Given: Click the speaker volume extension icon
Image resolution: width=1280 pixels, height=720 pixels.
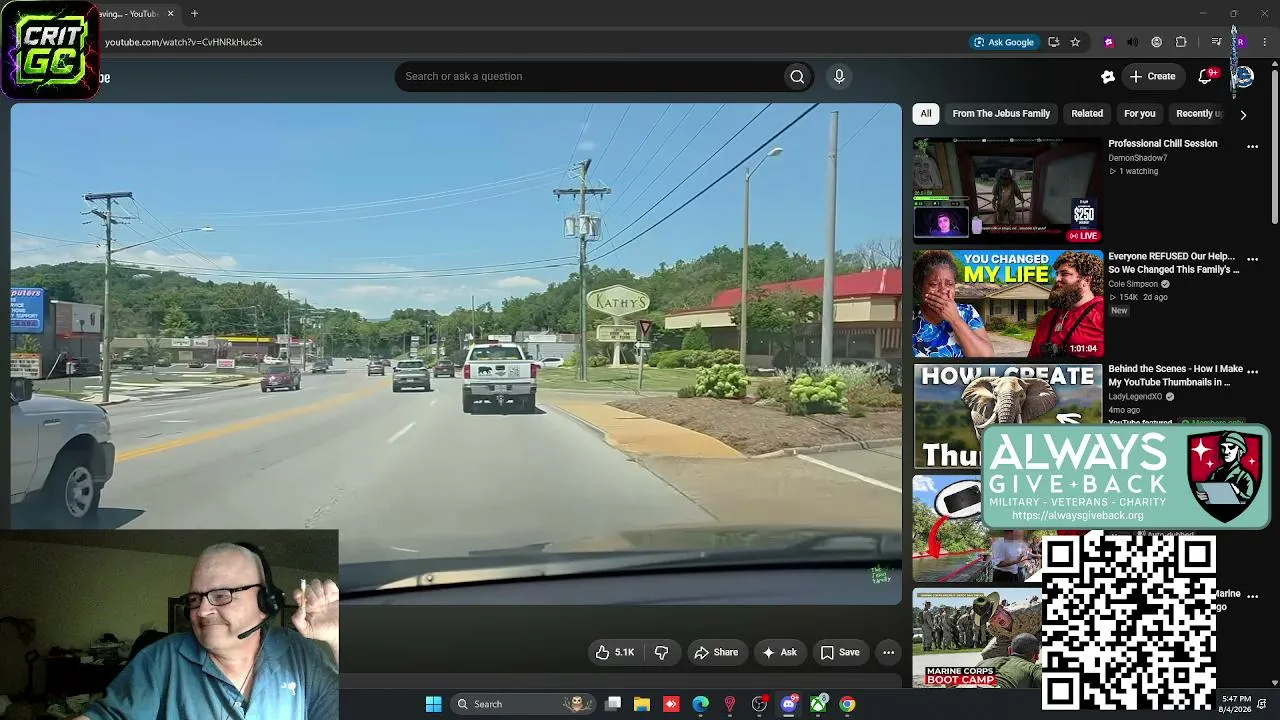Looking at the screenshot, I should (1132, 42).
